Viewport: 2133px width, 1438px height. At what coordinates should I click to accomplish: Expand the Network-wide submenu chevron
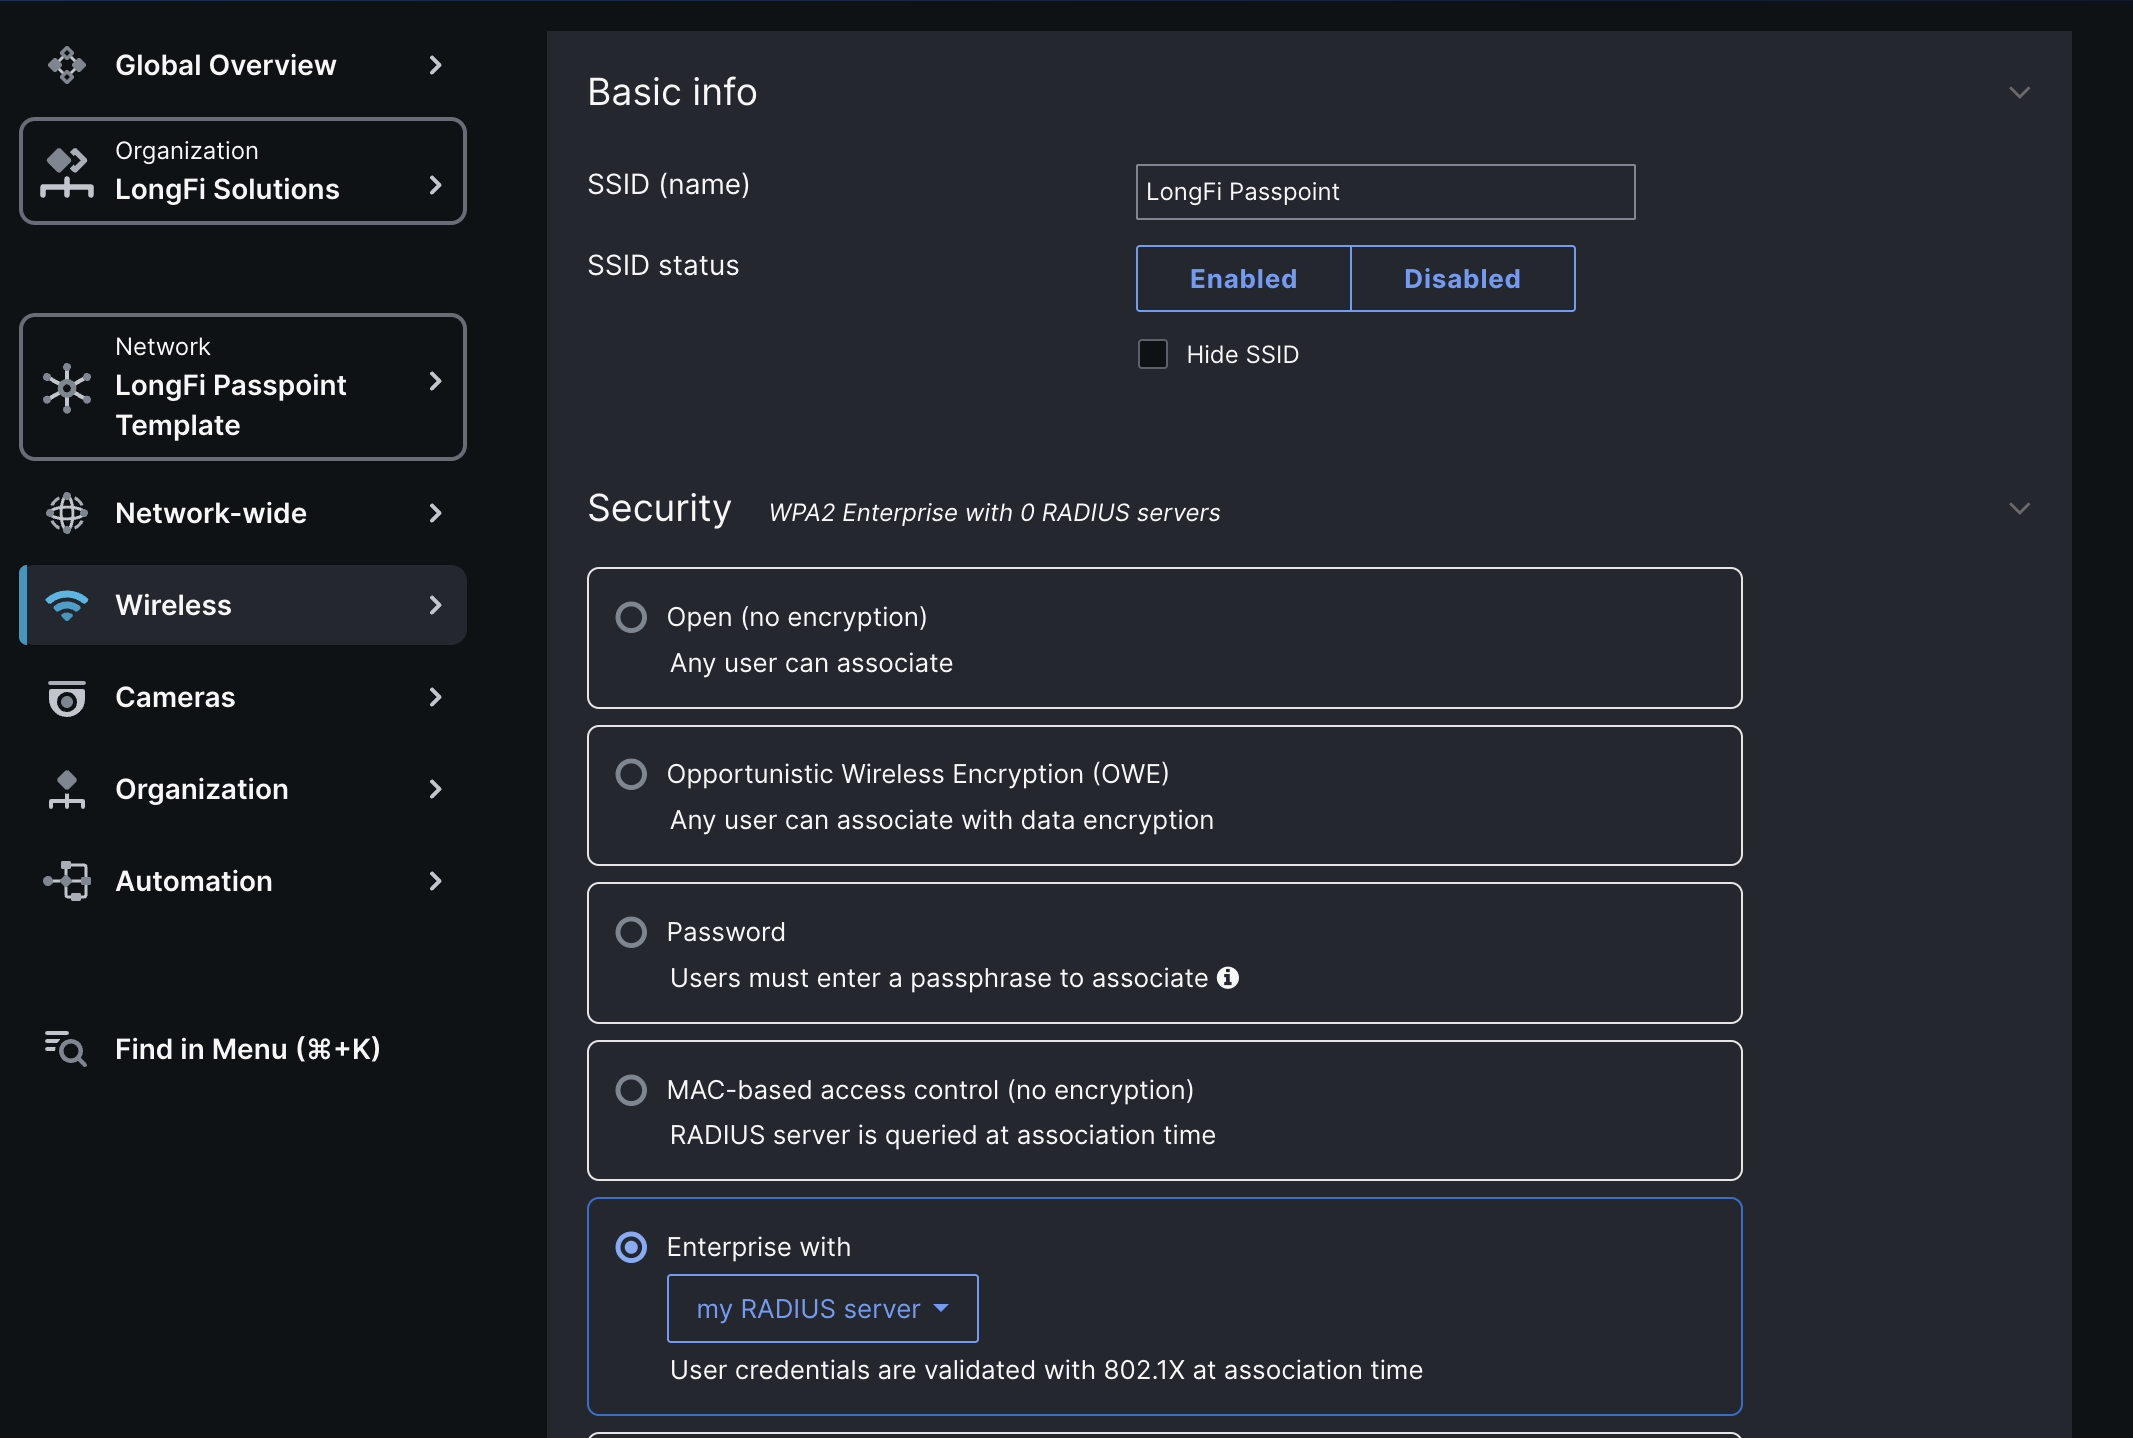[435, 513]
